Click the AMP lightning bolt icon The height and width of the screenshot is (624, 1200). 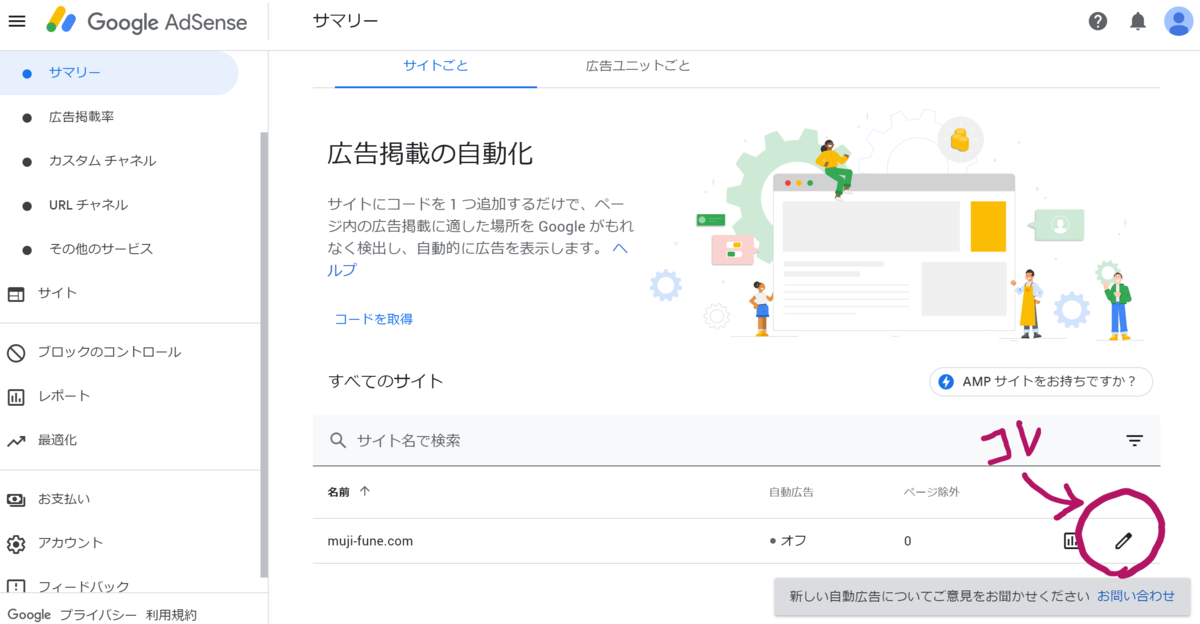pyautogui.click(x=946, y=382)
